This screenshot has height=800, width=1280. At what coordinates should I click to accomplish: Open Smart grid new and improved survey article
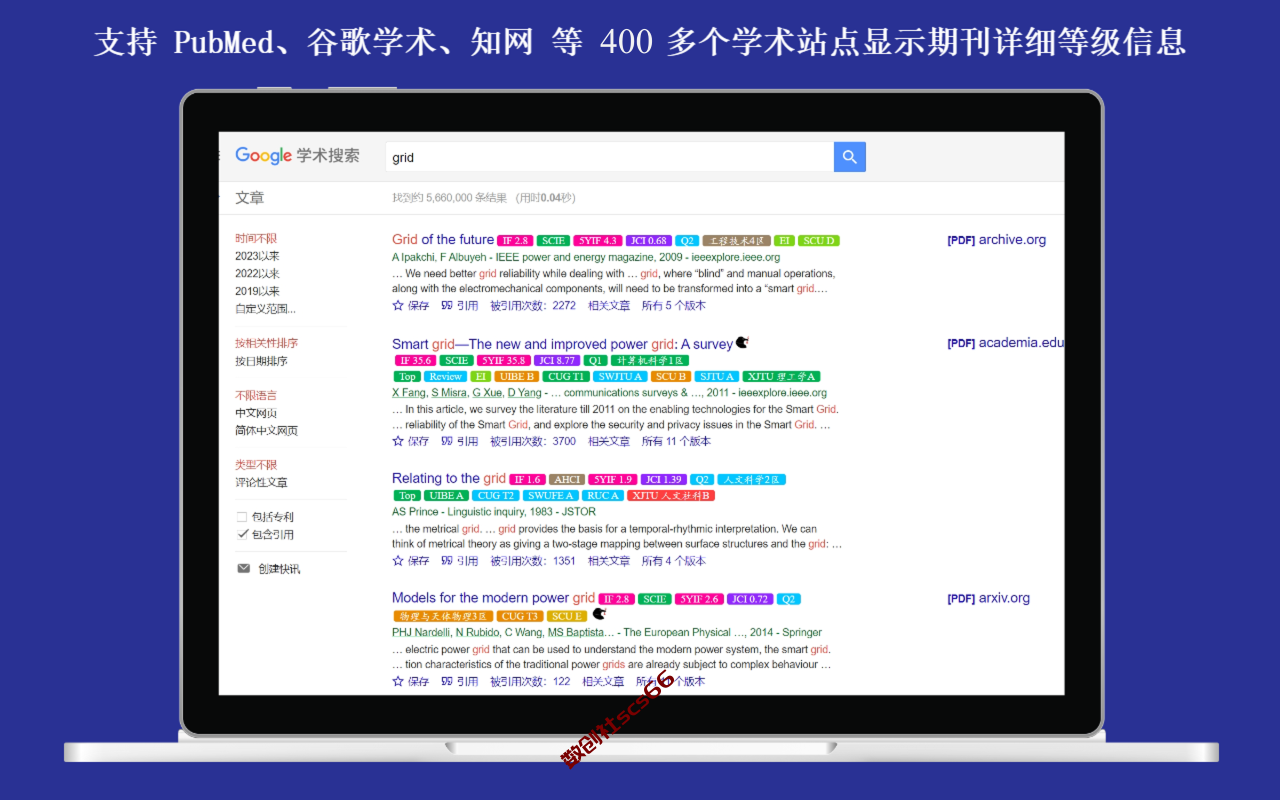562,344
